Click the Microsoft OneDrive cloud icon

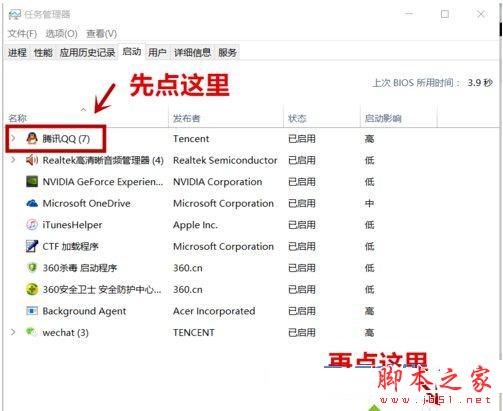coord(32,203)
